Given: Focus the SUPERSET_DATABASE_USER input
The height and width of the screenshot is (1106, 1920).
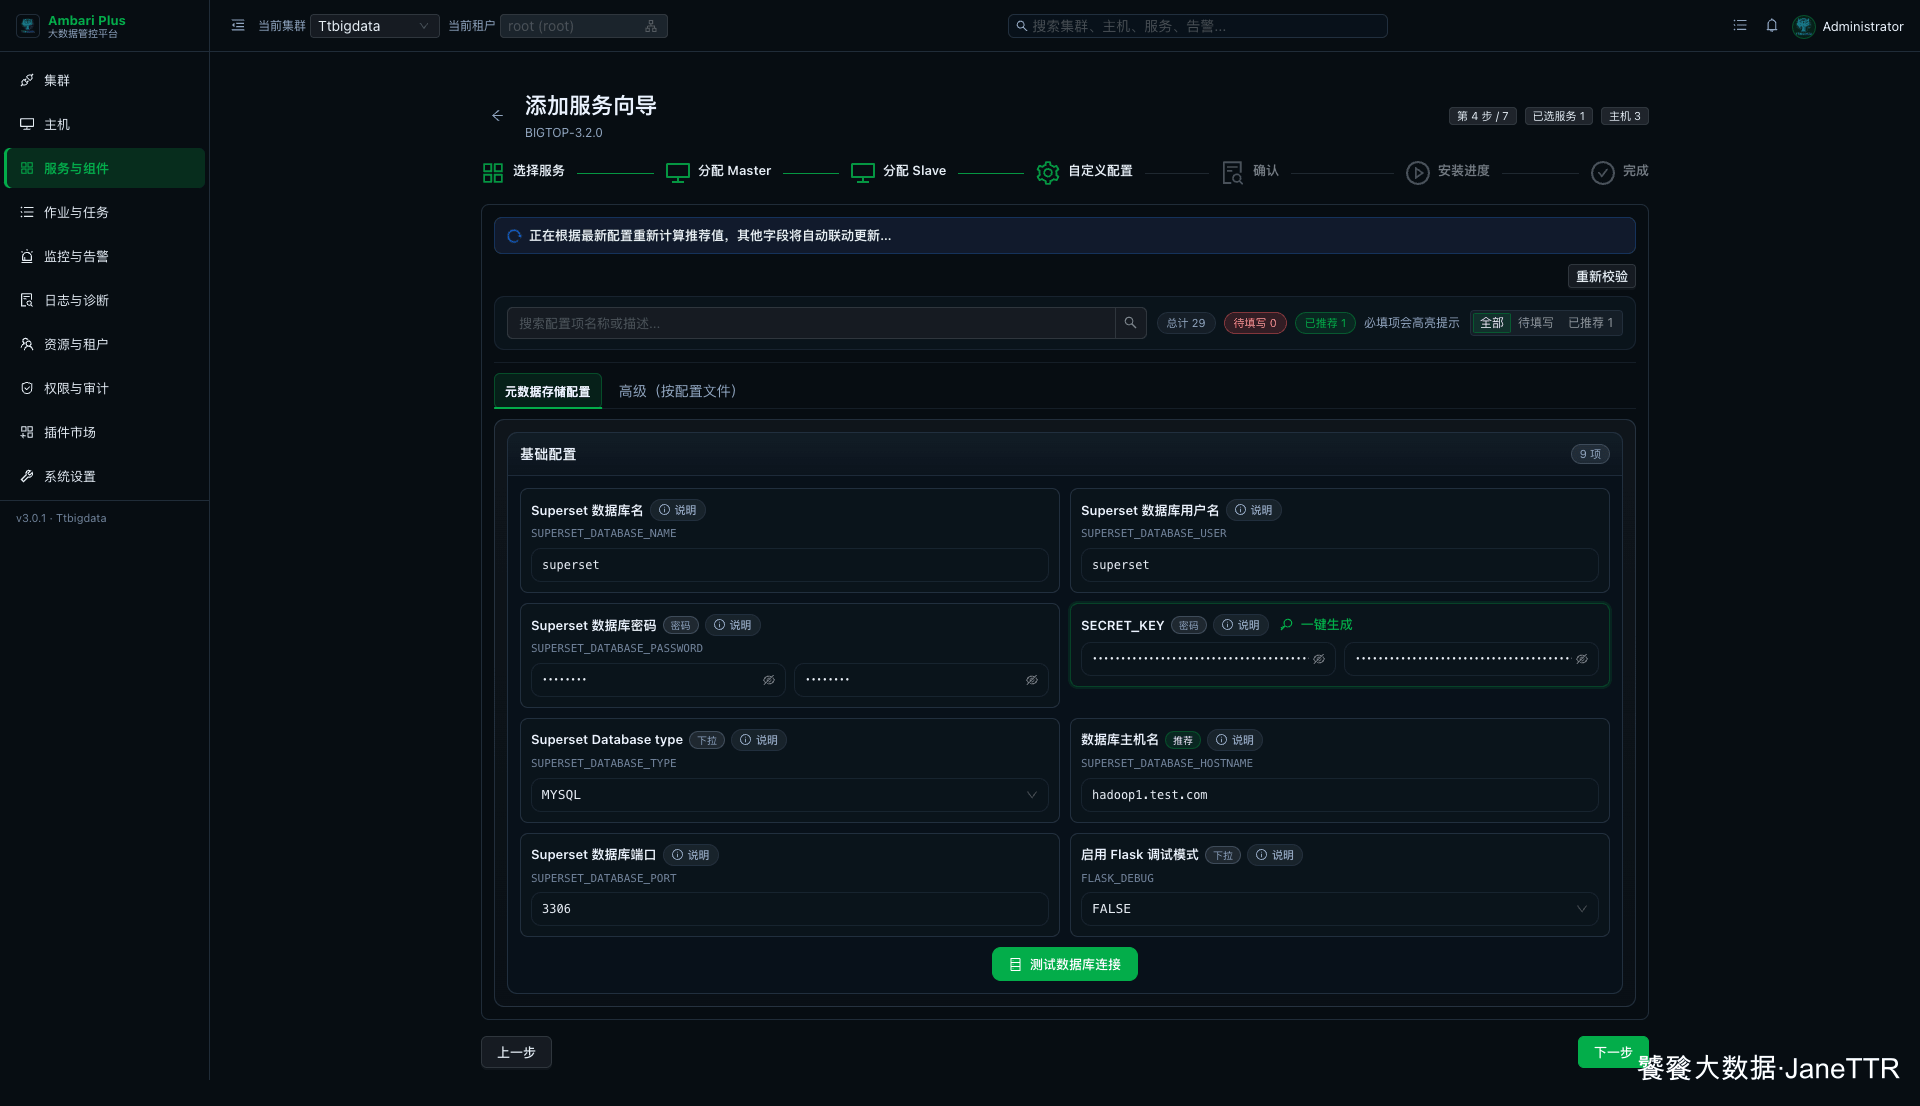Looking at the screenshot, I should [1340, 565].
